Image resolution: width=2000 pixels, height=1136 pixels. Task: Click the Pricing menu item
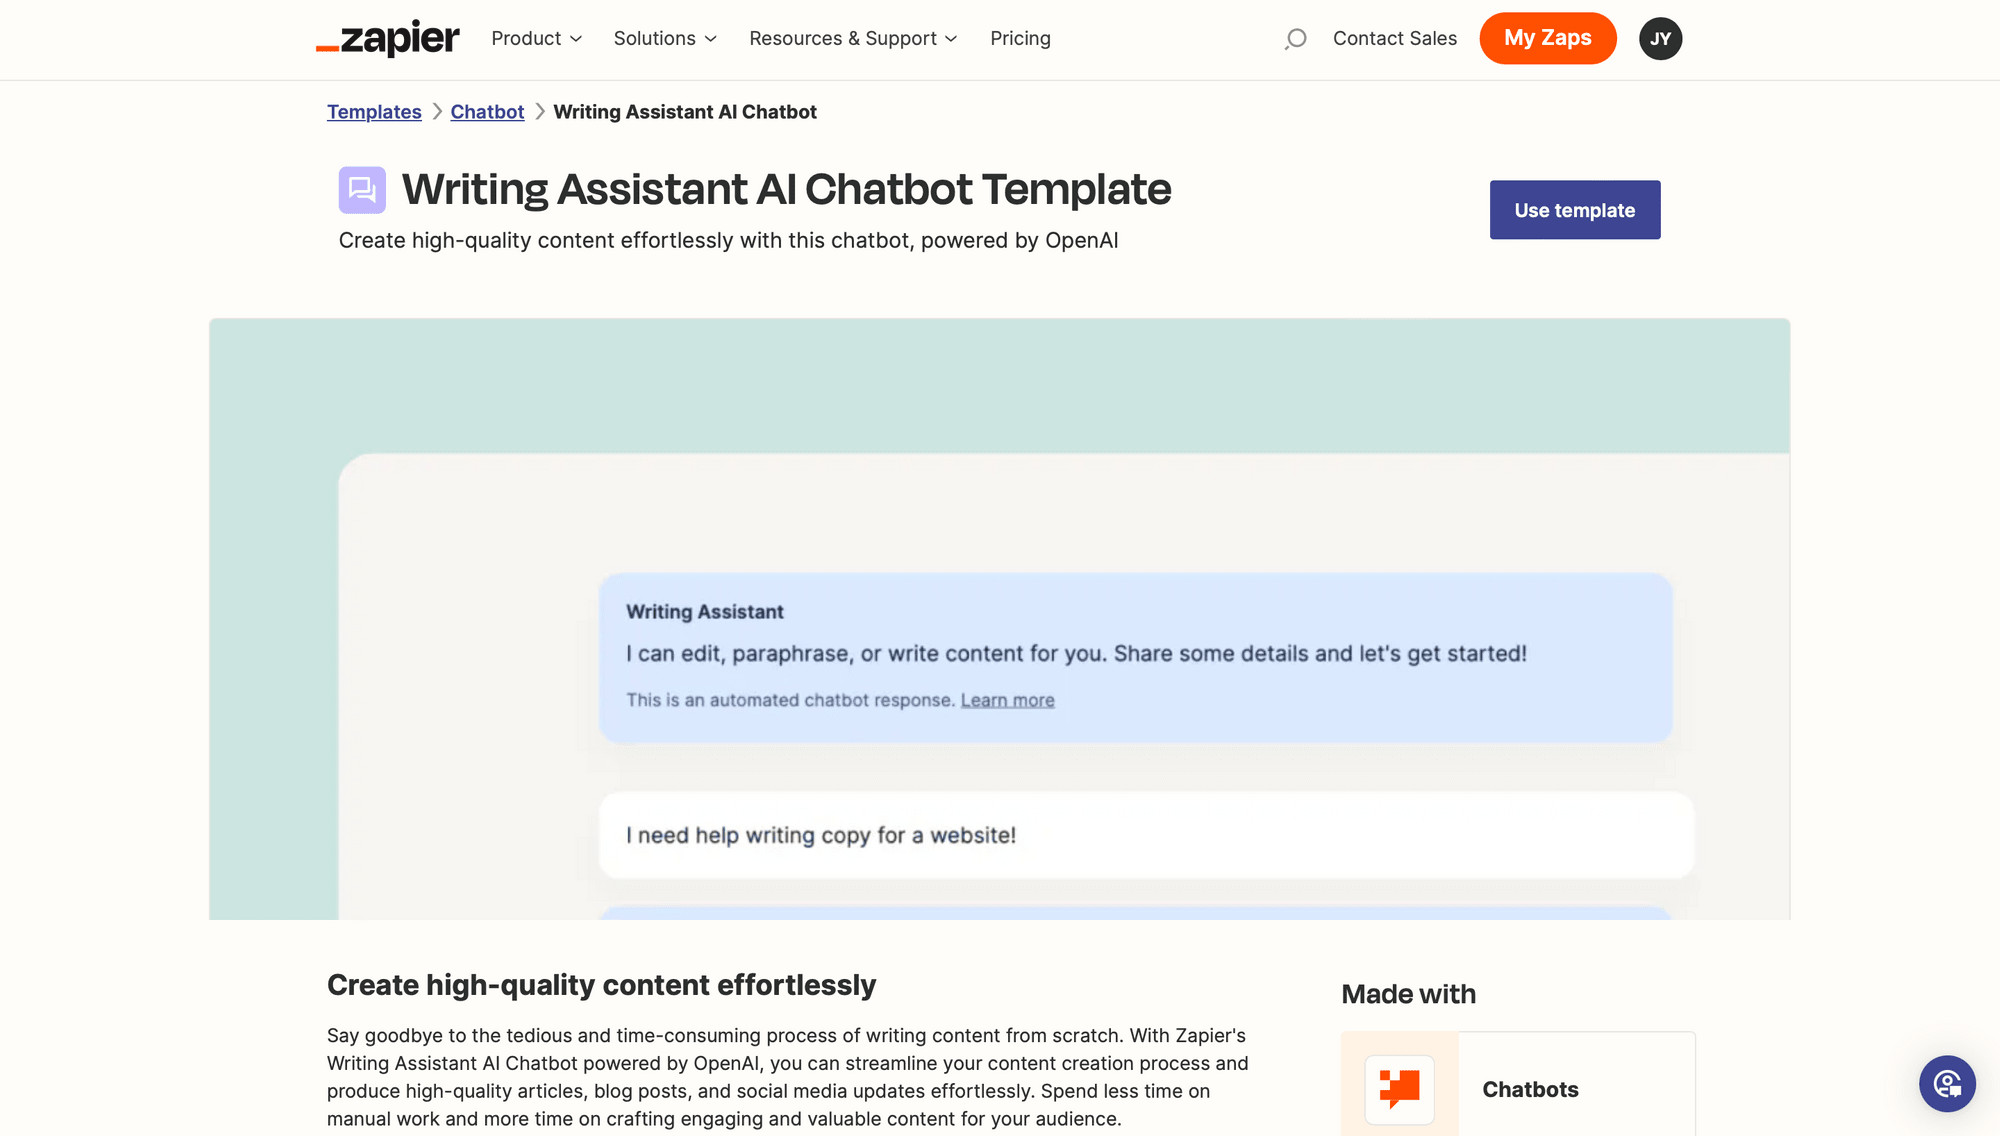(x=1021, y=38)
